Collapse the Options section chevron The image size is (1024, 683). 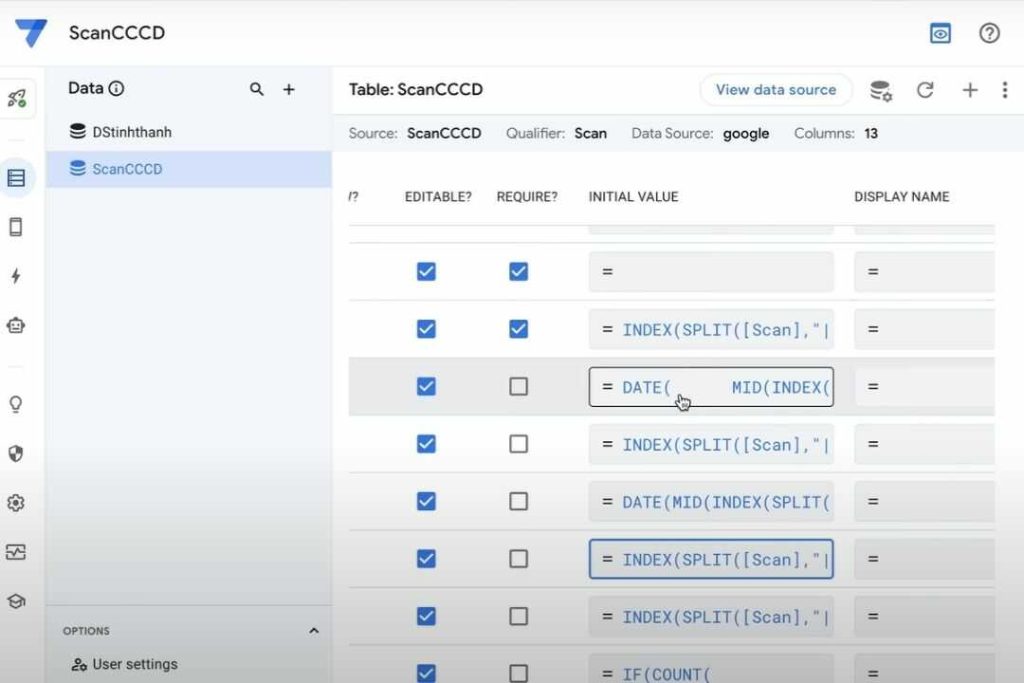click(313, 631)
